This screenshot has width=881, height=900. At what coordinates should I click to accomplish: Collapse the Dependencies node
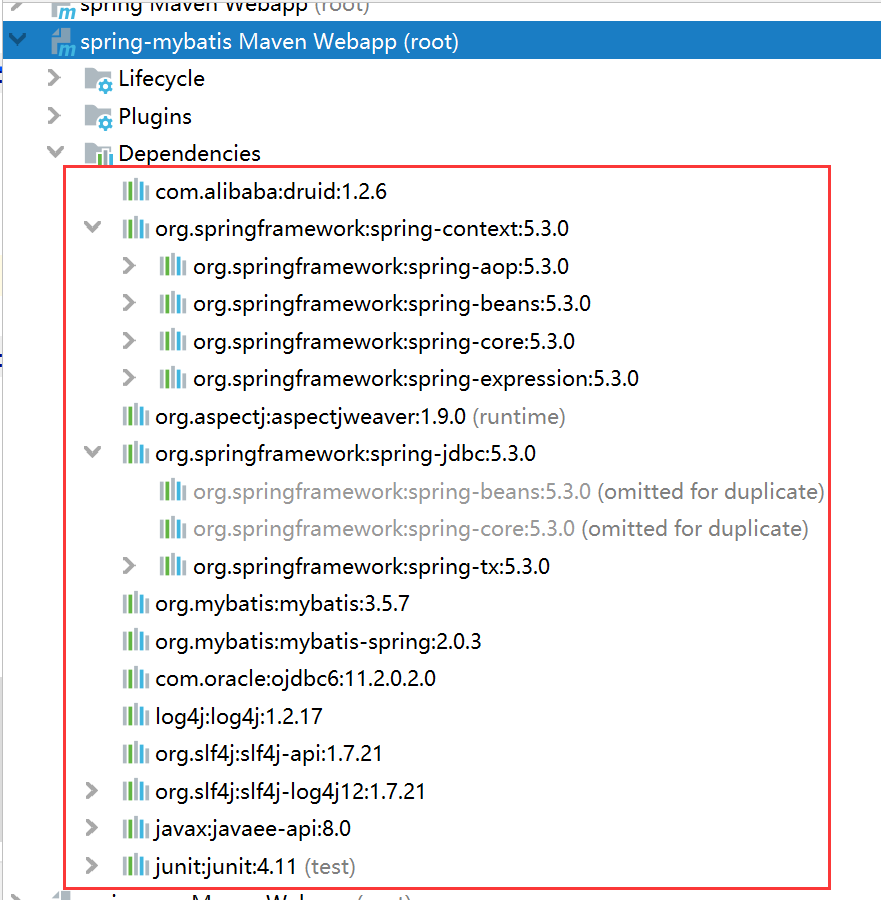click(56, 152)
